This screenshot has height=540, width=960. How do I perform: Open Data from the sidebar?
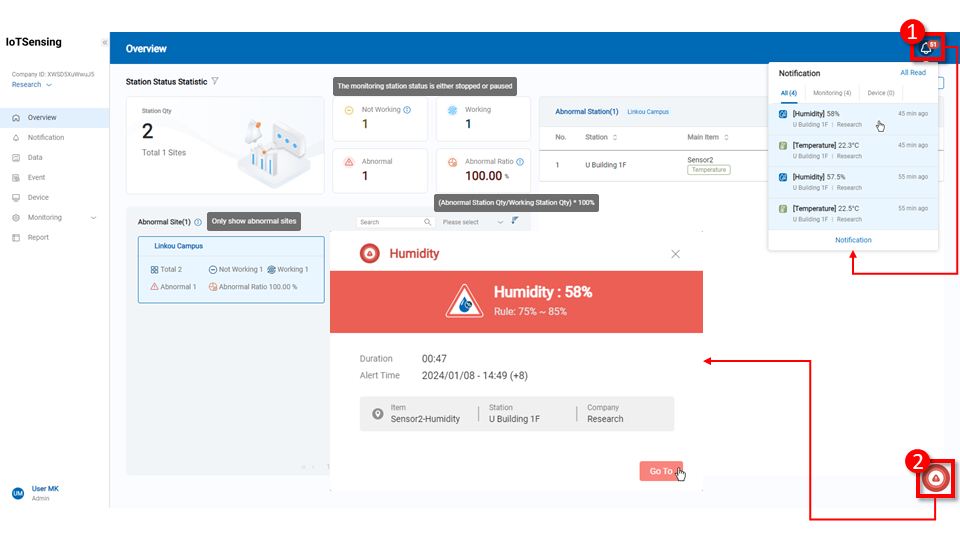35,157
